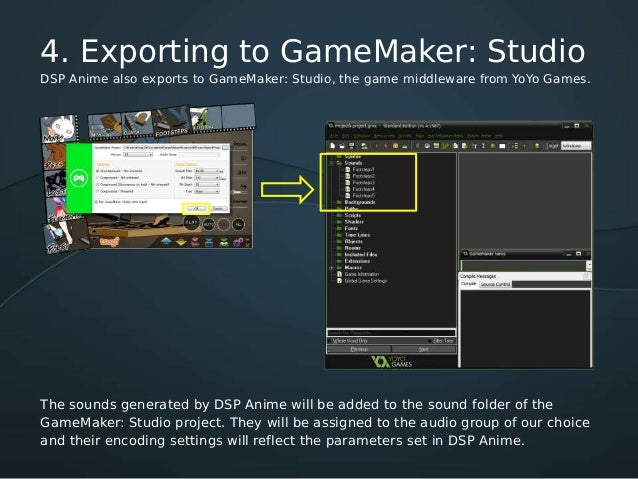638x479 pixels.
Task: Open the Scripts menu in GameMaker
Action: pyautogui.click(x=405, y=136)
